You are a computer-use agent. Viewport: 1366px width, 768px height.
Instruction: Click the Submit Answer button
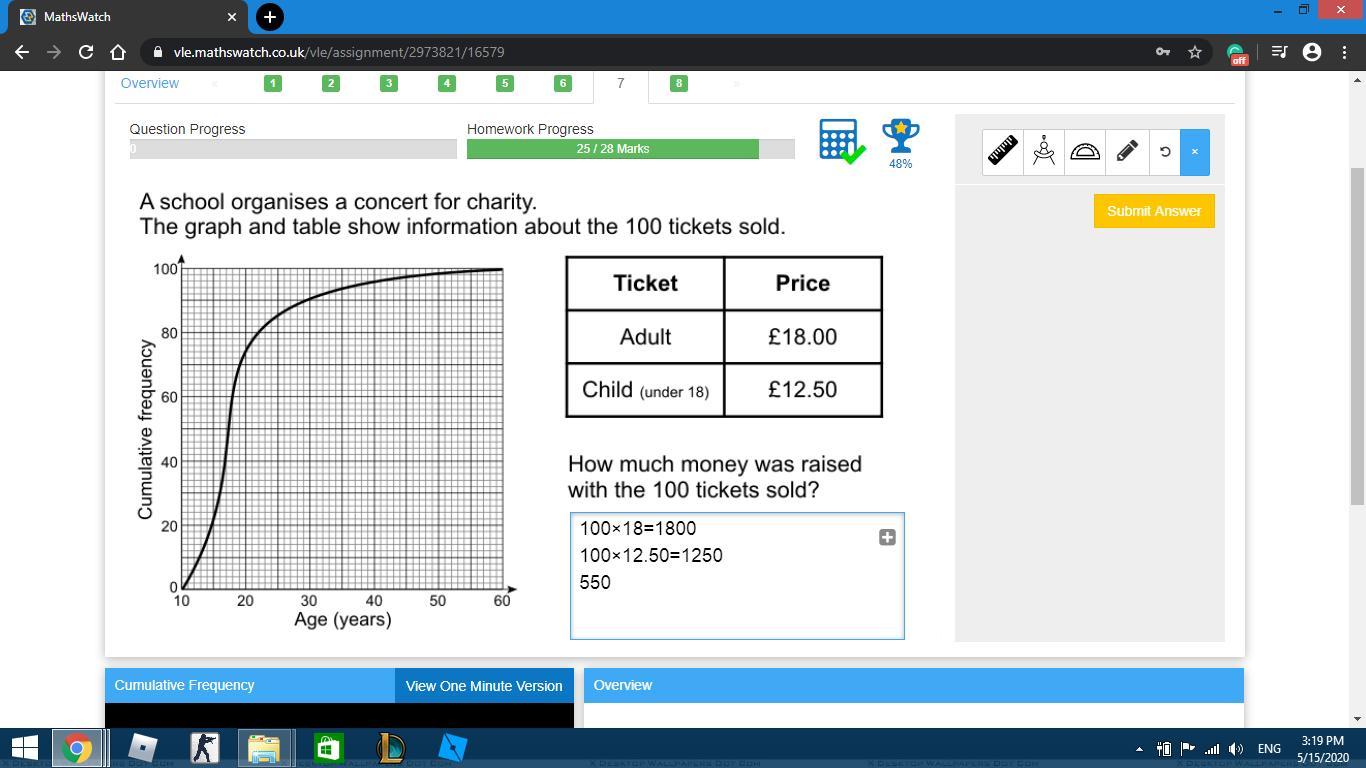tap(1153, 211)
